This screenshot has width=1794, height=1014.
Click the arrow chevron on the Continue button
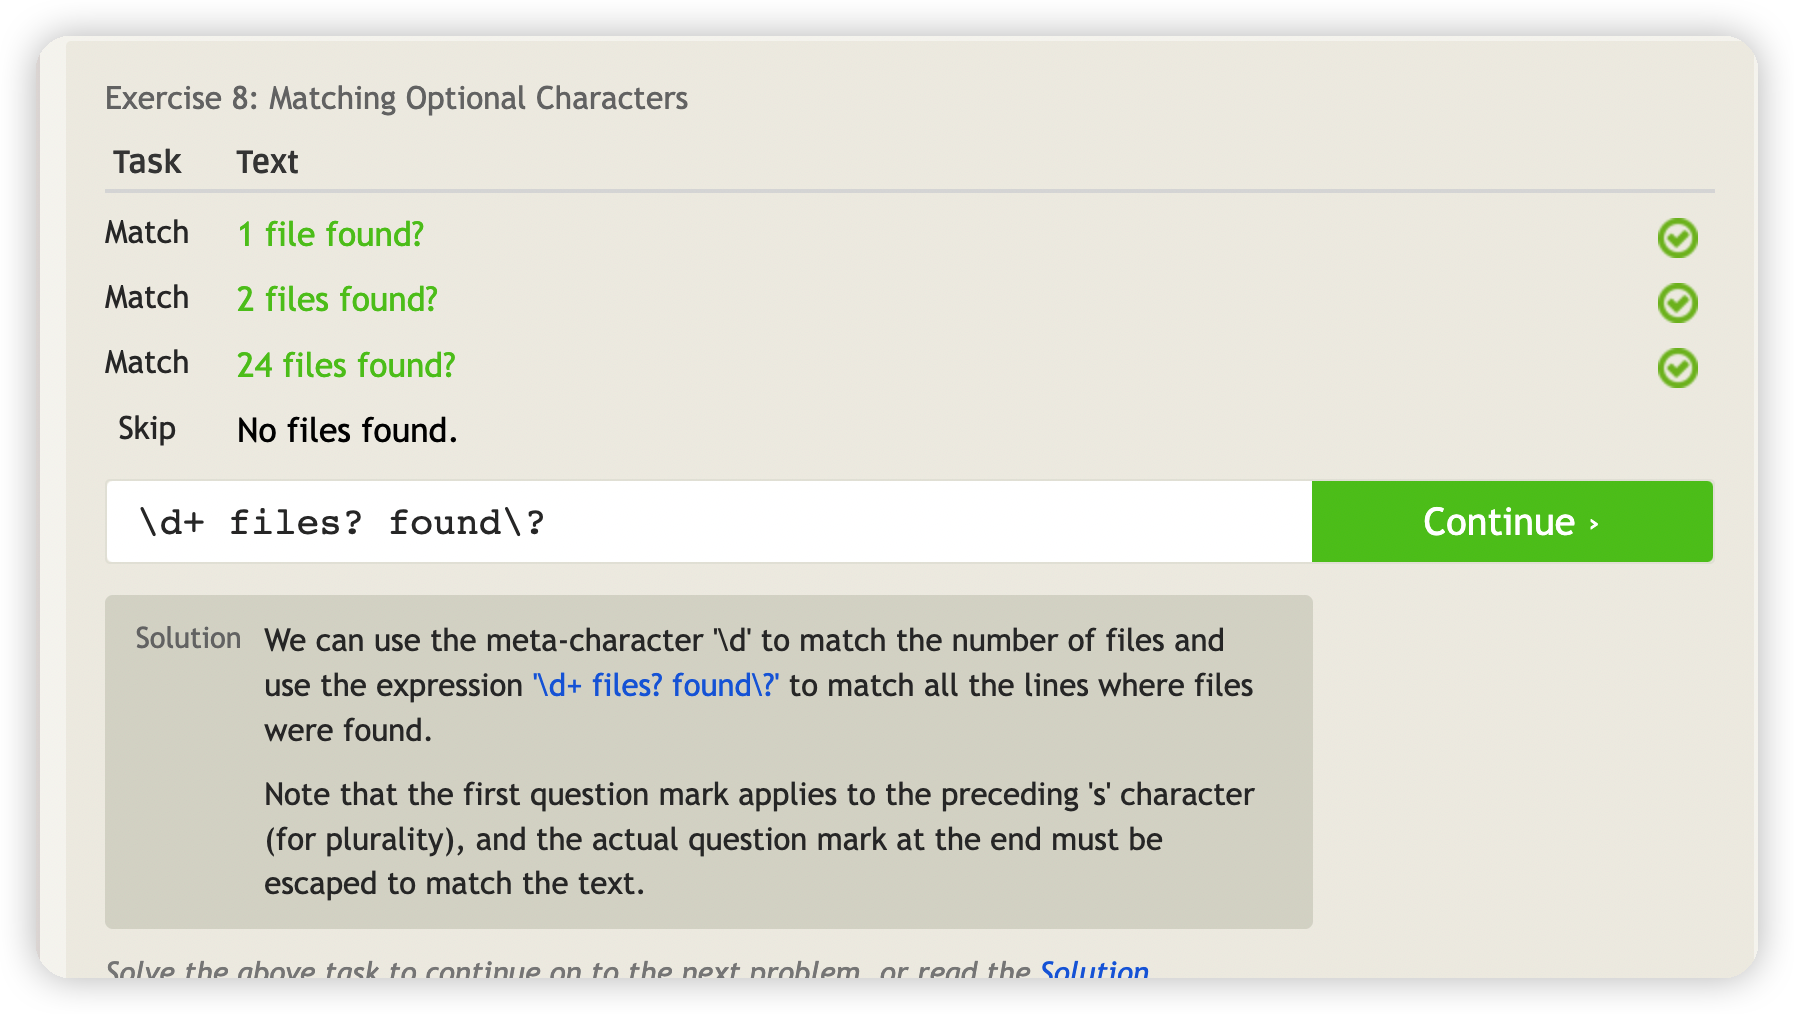pyautogui.click(x=1594, y=523)
